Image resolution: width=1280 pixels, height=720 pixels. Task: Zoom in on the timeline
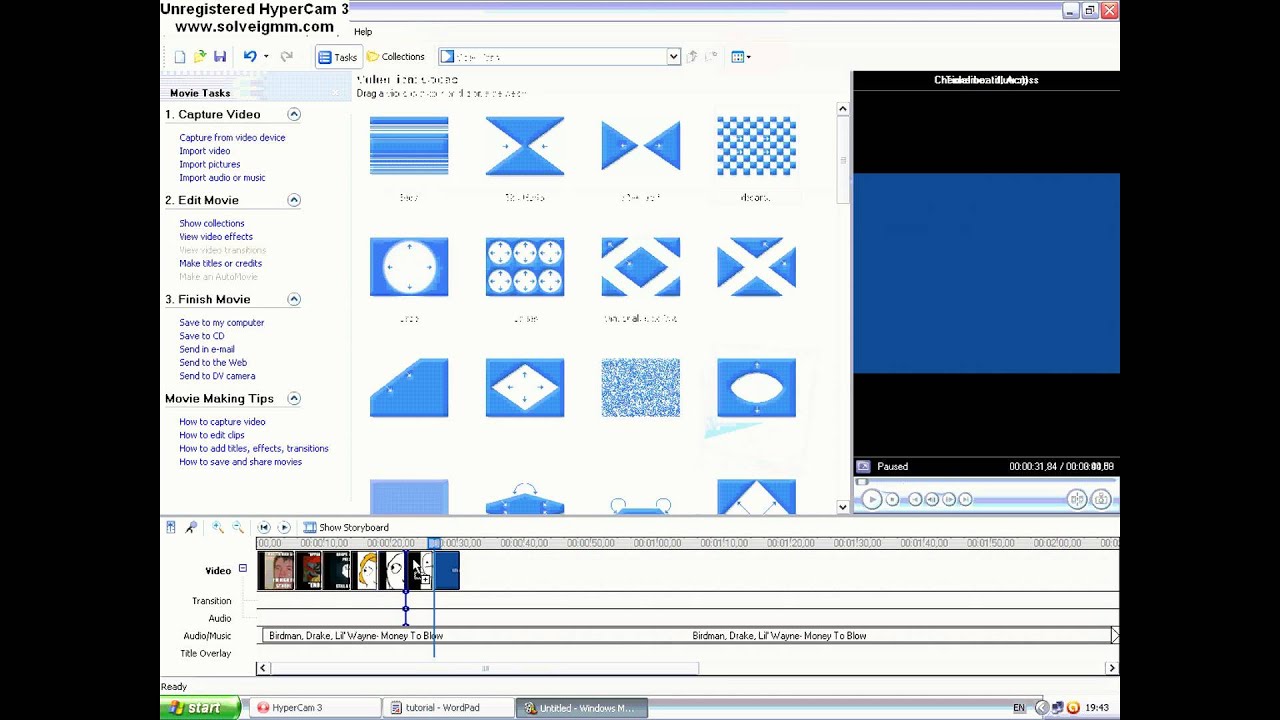(x=217, y=527)
